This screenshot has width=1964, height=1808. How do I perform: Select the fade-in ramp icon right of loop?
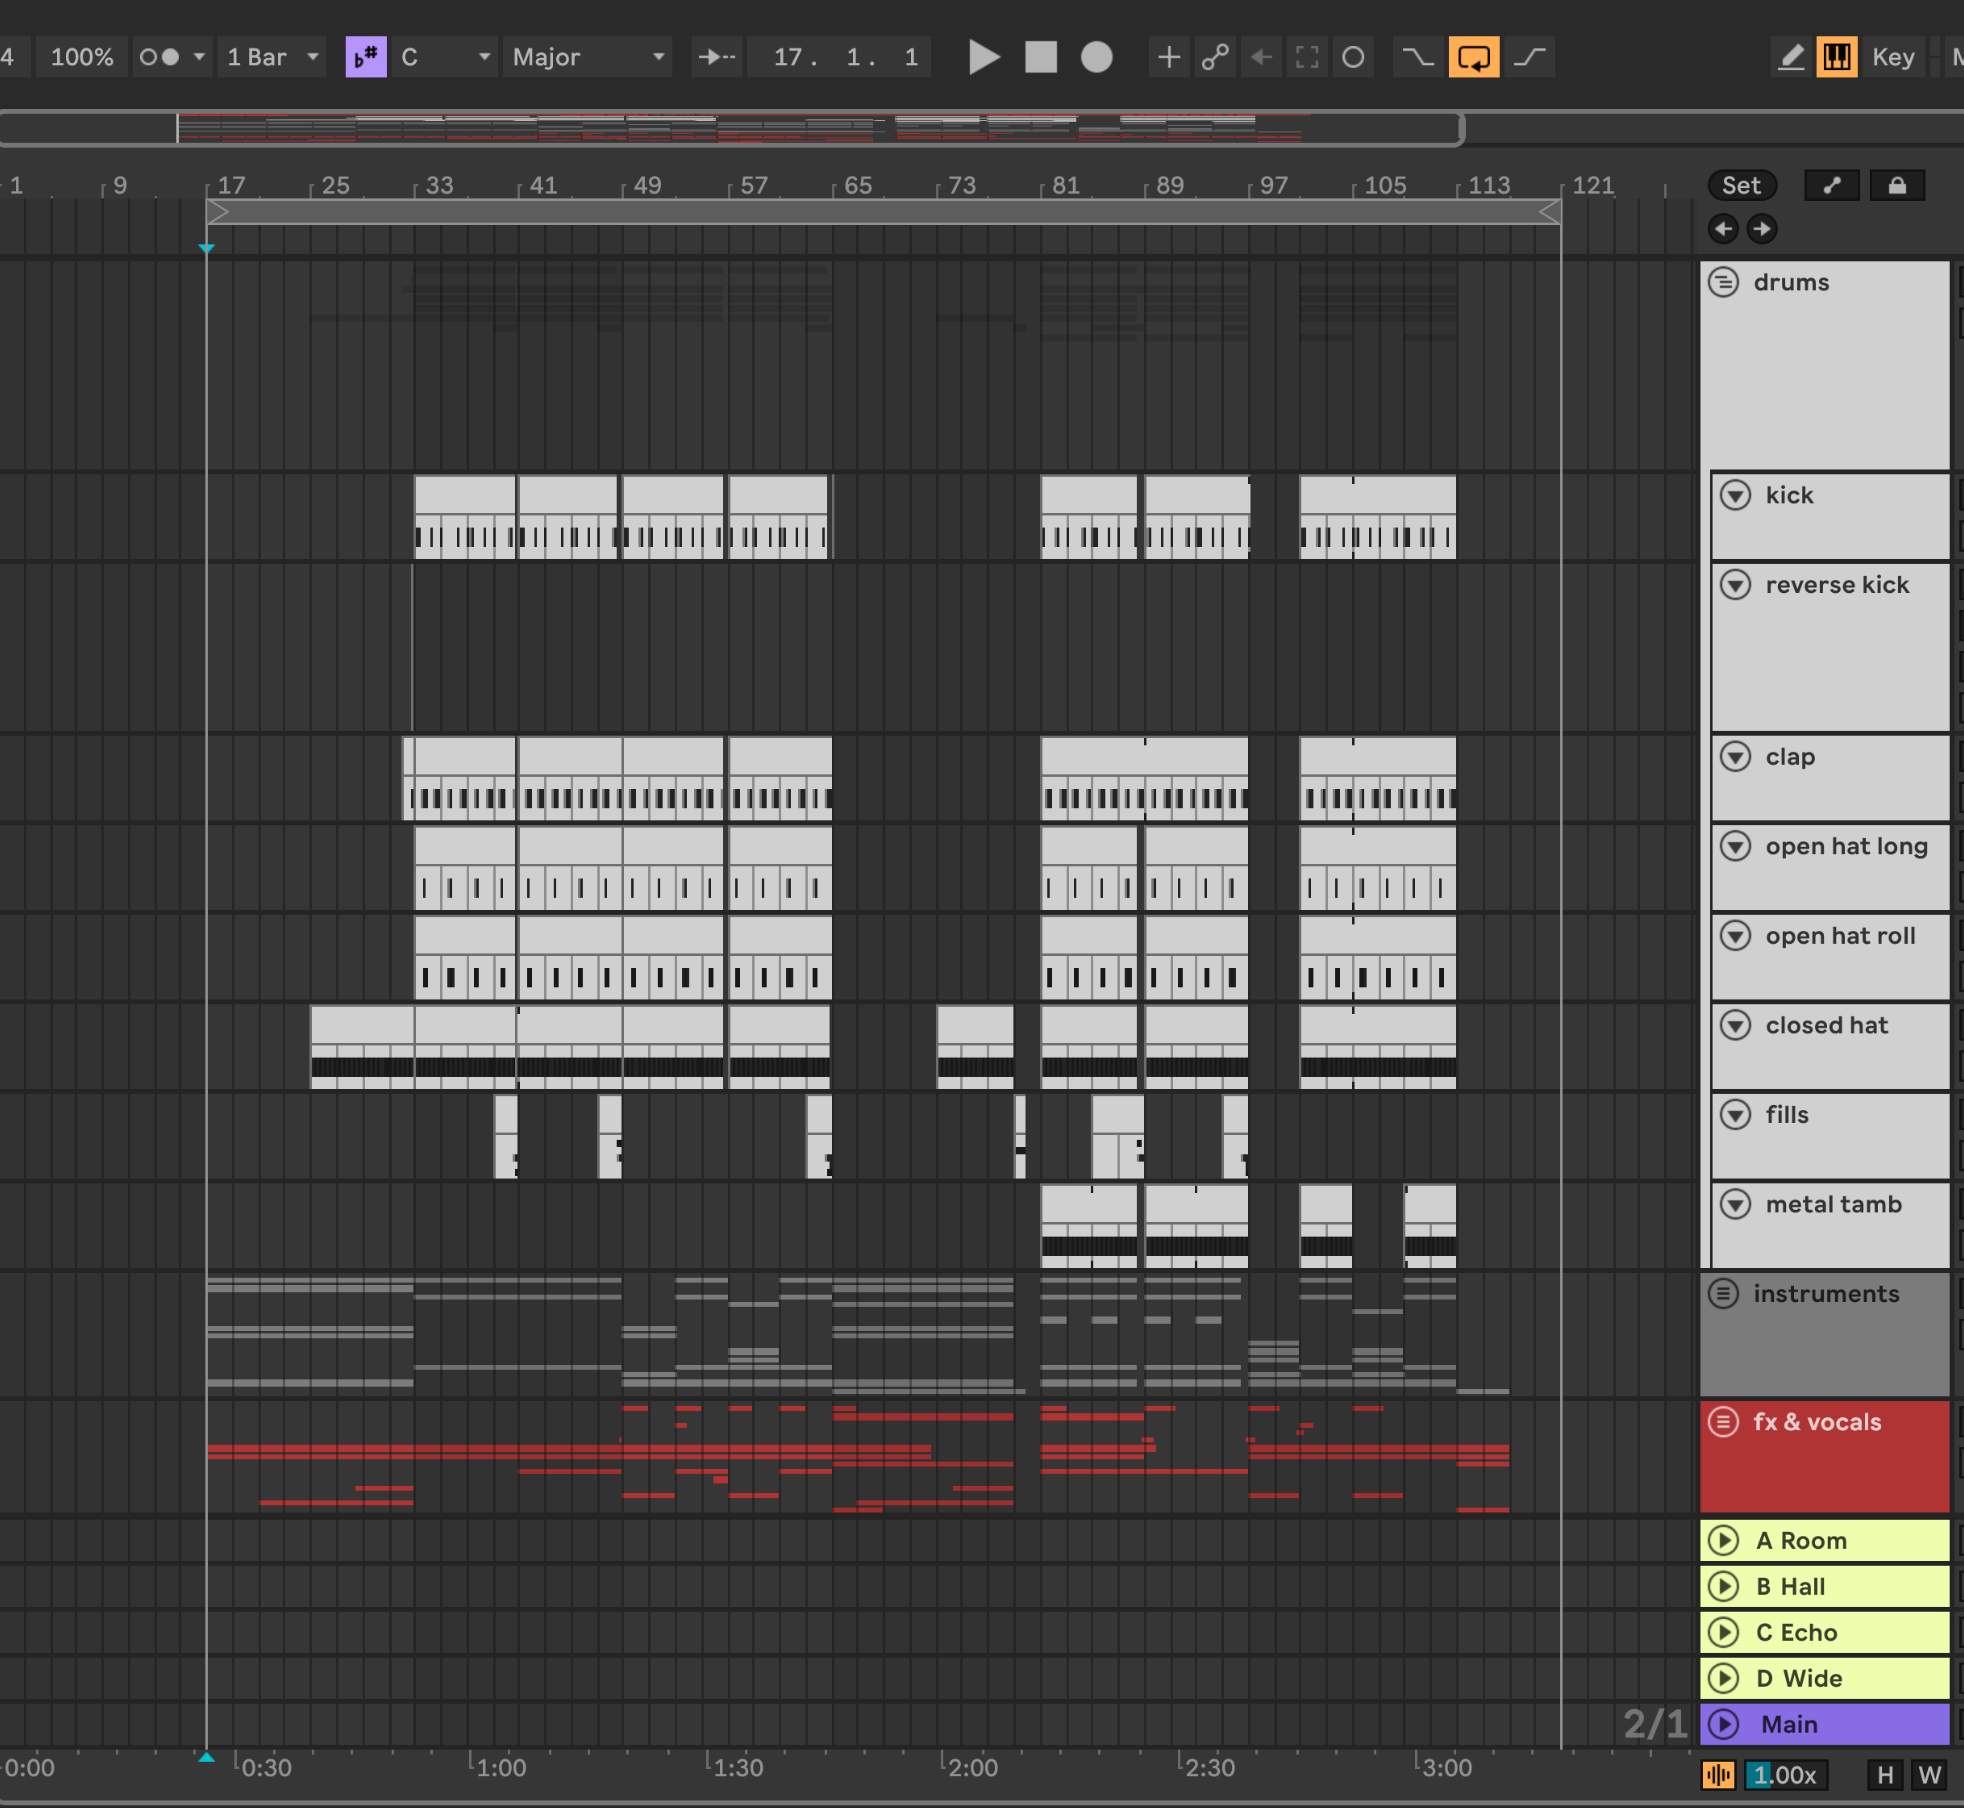(1530, 57)
